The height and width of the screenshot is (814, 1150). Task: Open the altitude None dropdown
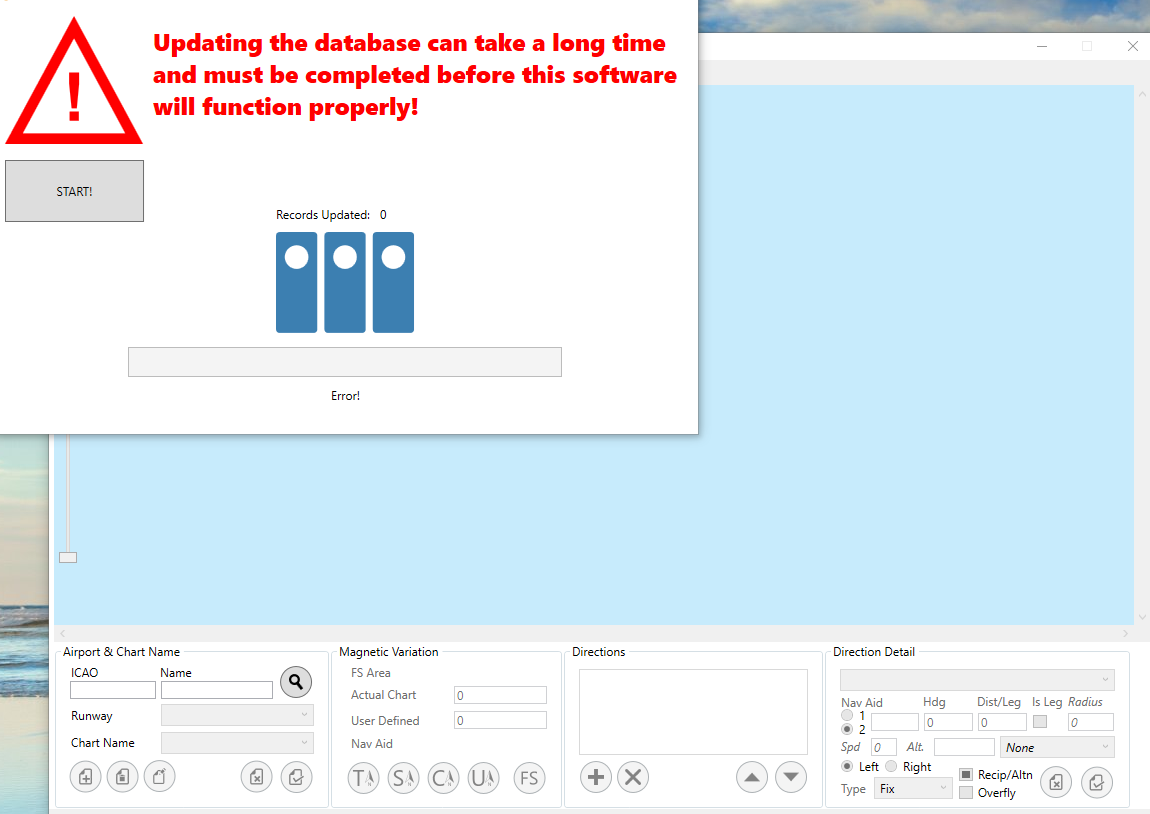point(1056,748)
